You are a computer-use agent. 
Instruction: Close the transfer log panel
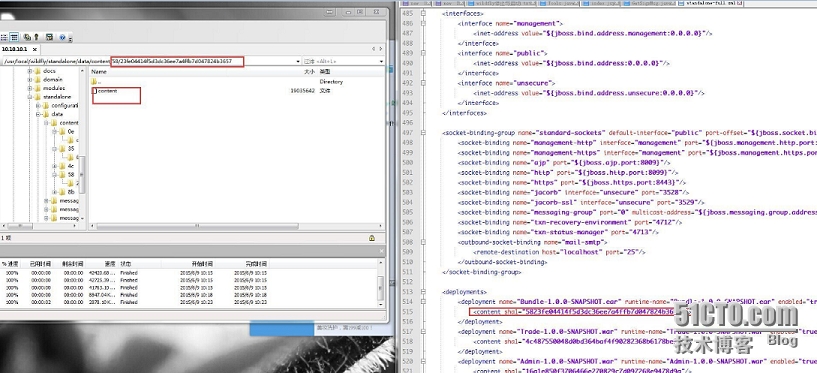[x=381, y=251]
